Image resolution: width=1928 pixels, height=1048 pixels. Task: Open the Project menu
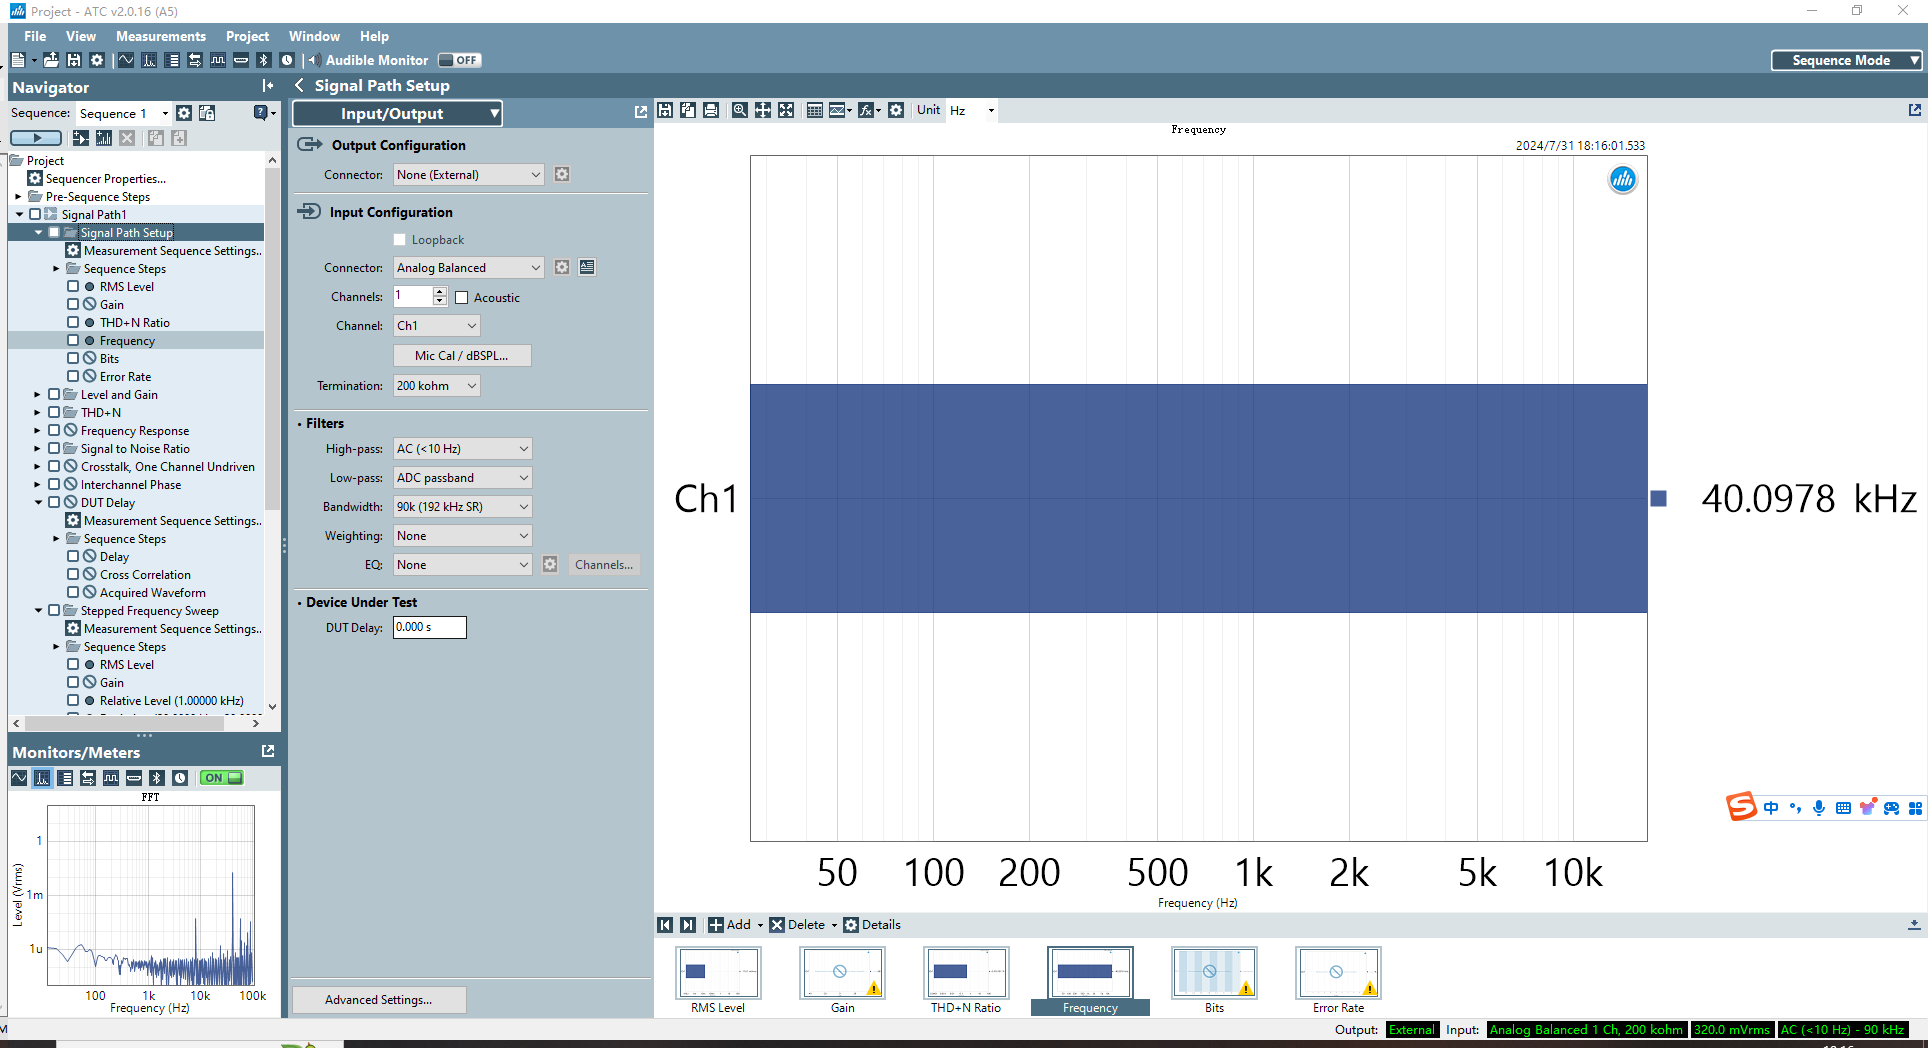(247, 36)
